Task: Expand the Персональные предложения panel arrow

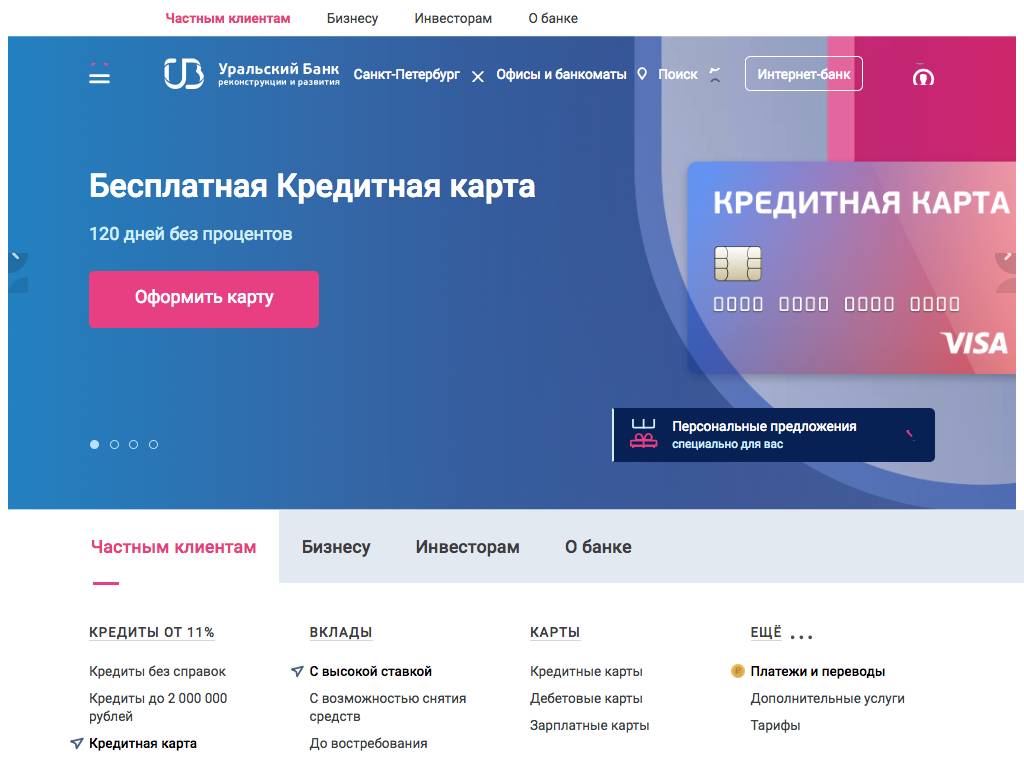Action: pos(909,435)
